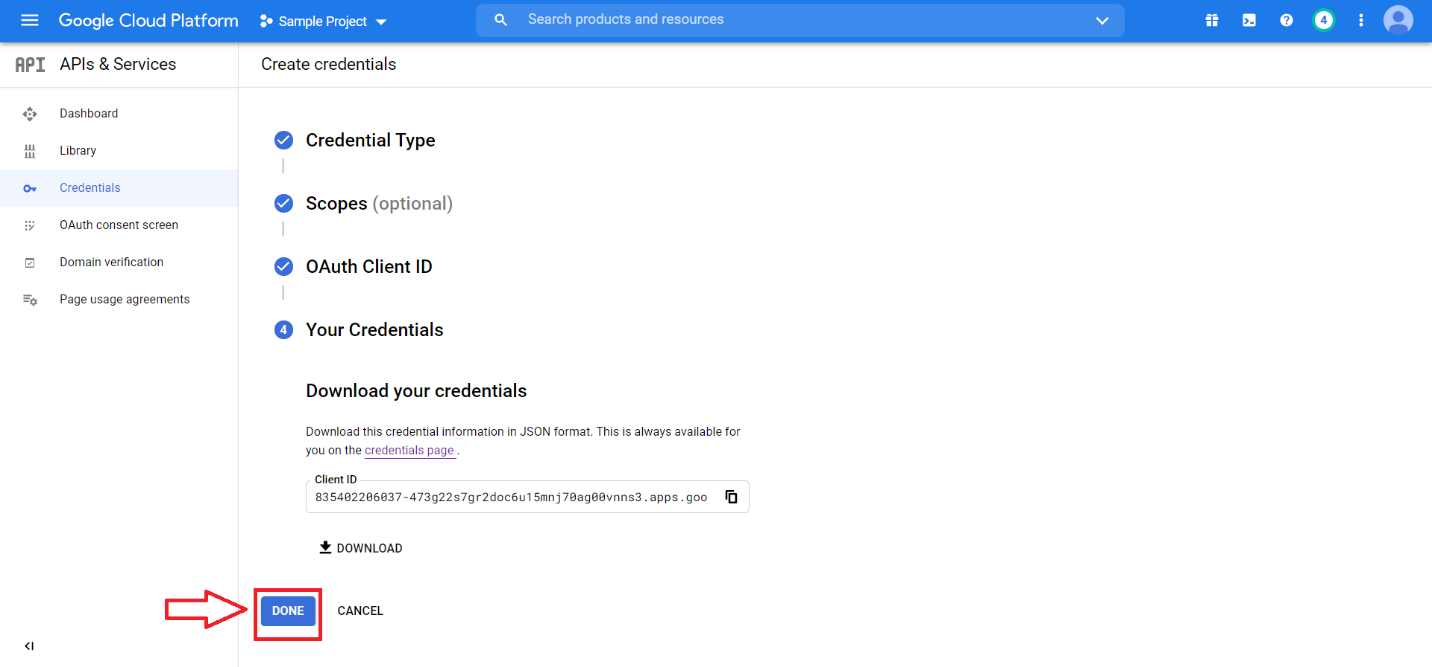Click the Scopes step checkmark icon
This screenshot has width=1432, height=667.
[x=284, y=203]
